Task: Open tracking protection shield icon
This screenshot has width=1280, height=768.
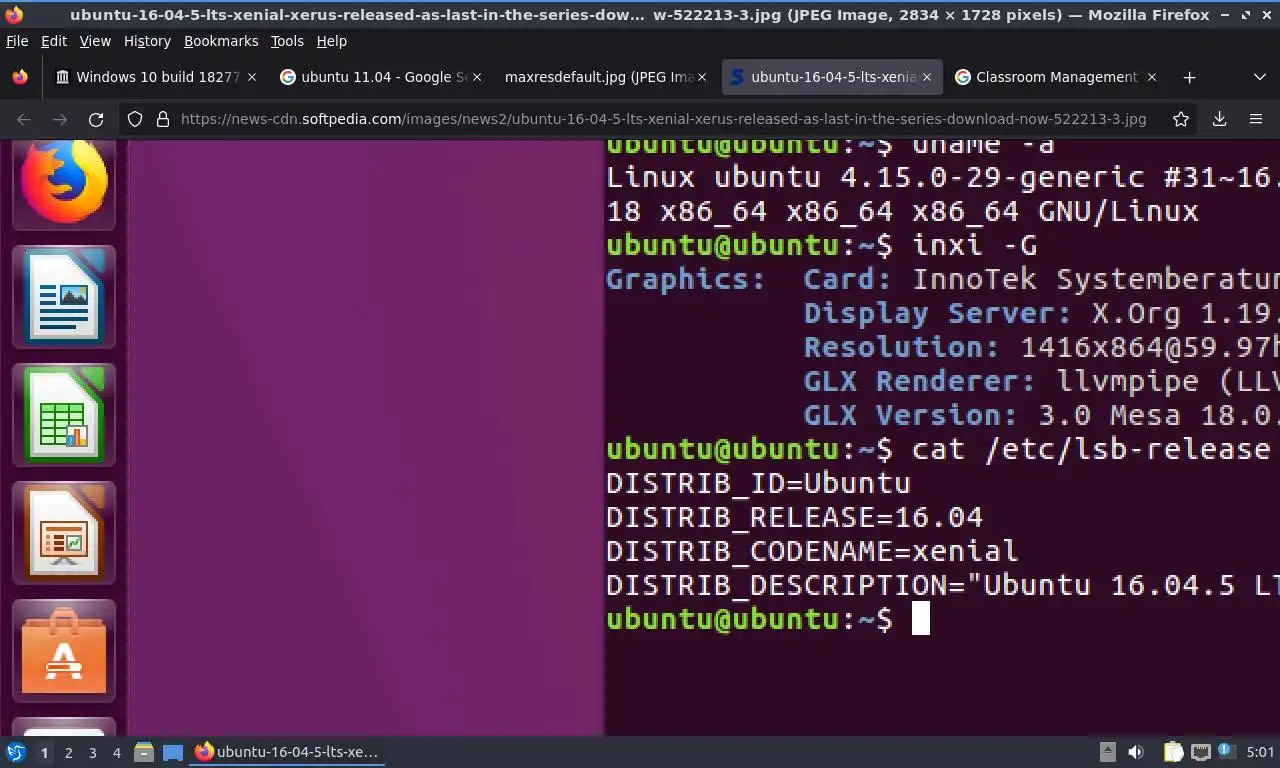Action: click(135, 119)
